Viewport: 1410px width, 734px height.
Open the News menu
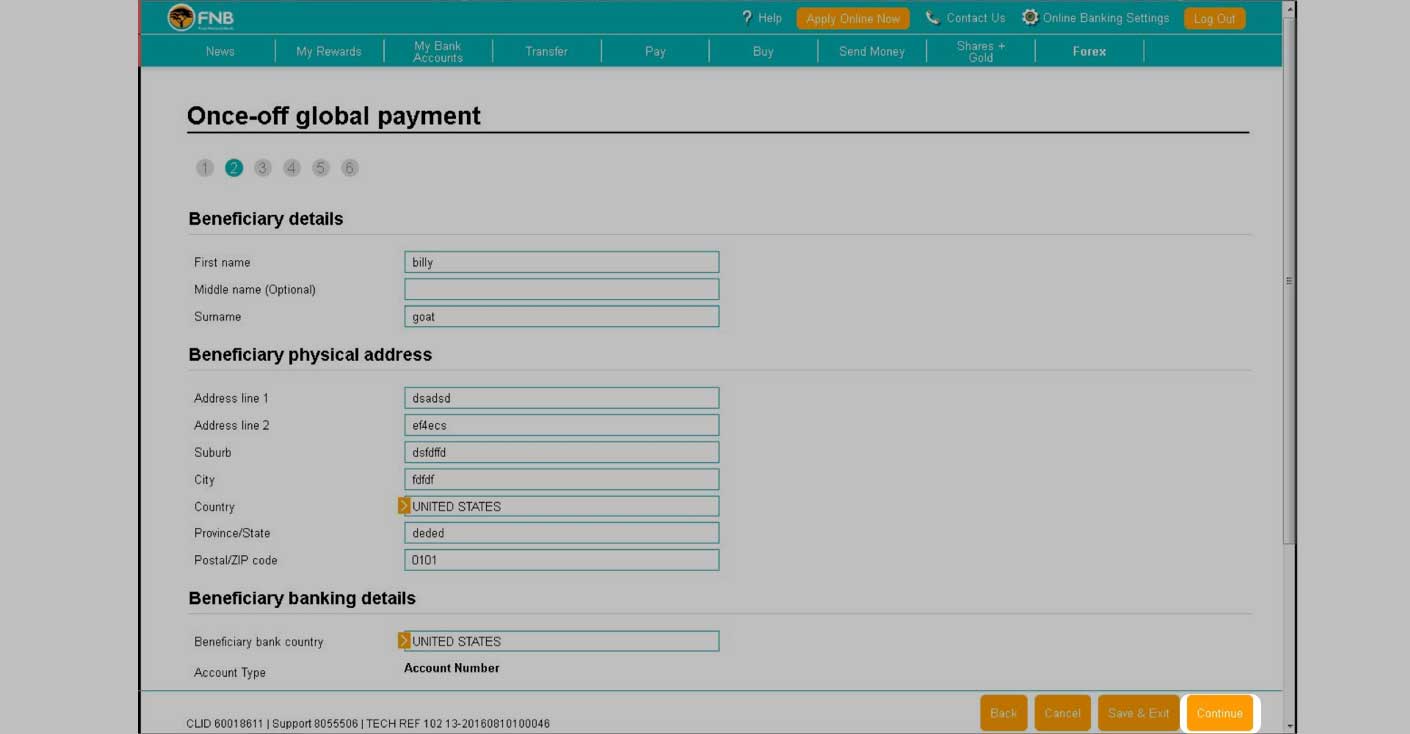[220, 51]
